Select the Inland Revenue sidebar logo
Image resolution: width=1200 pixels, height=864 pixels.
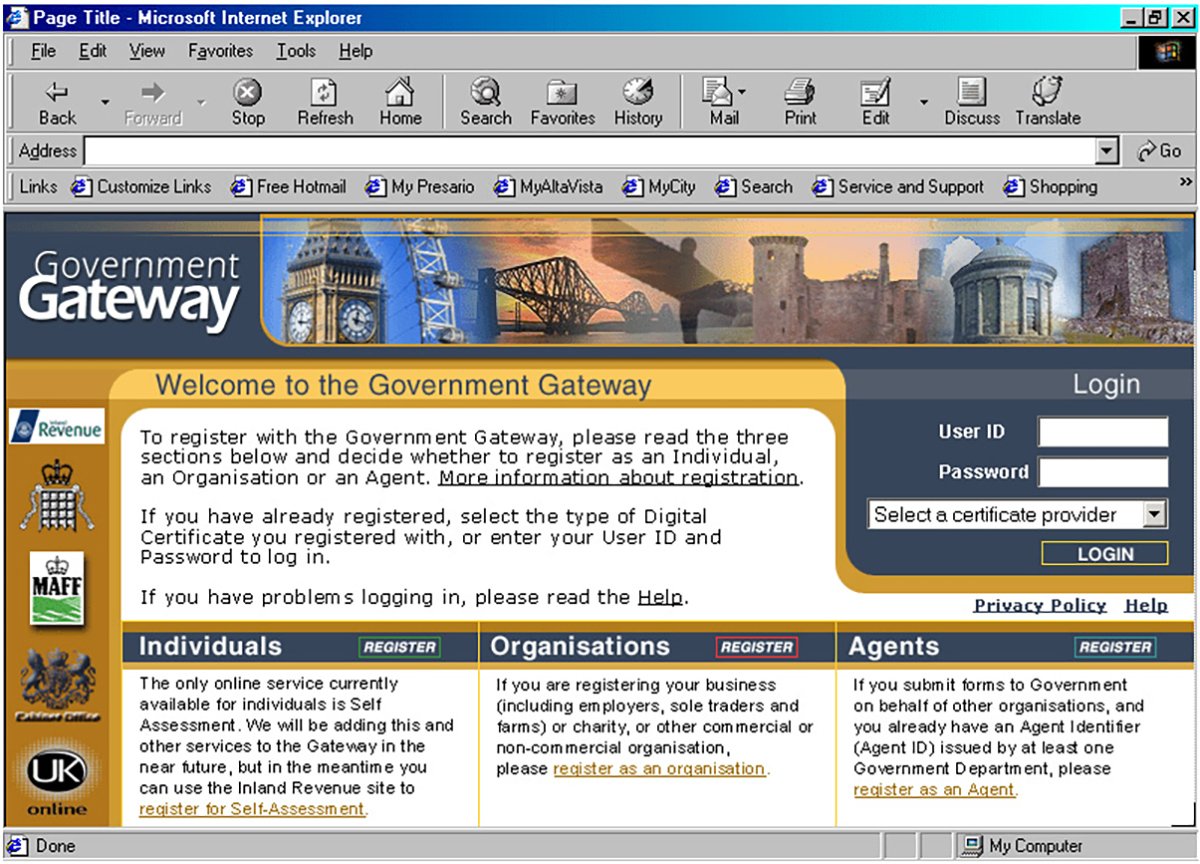[57, 426]
